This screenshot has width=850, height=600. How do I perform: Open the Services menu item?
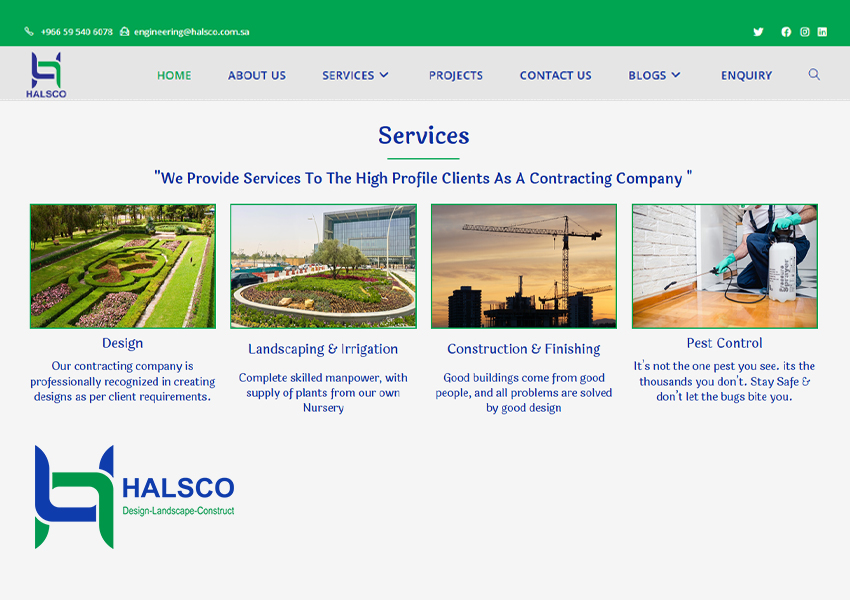(x=348, y=75)
